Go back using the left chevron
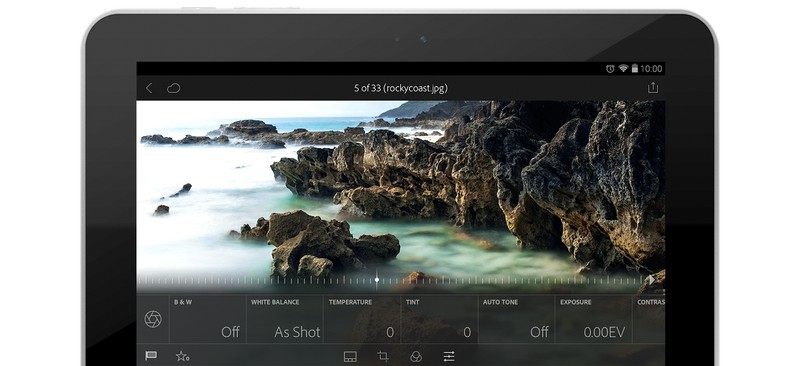800x366 pixels. point(149,88)
